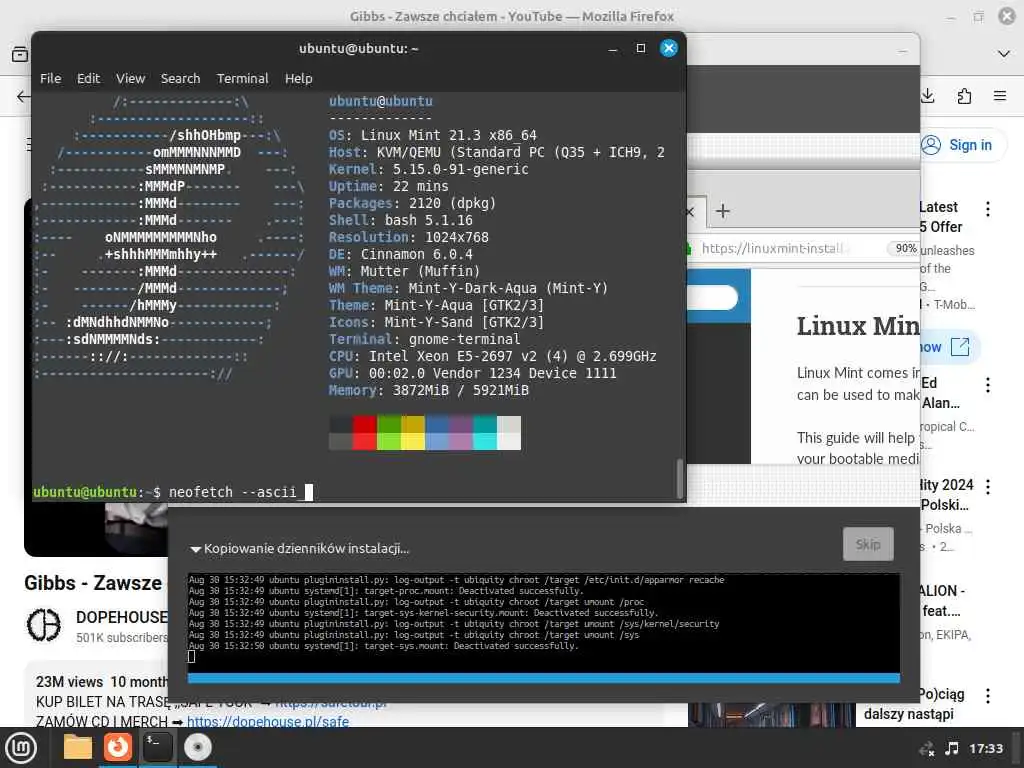Click the thumbnail beside 'ciąg dalszy nastąpi'

(x=771, y=714)
